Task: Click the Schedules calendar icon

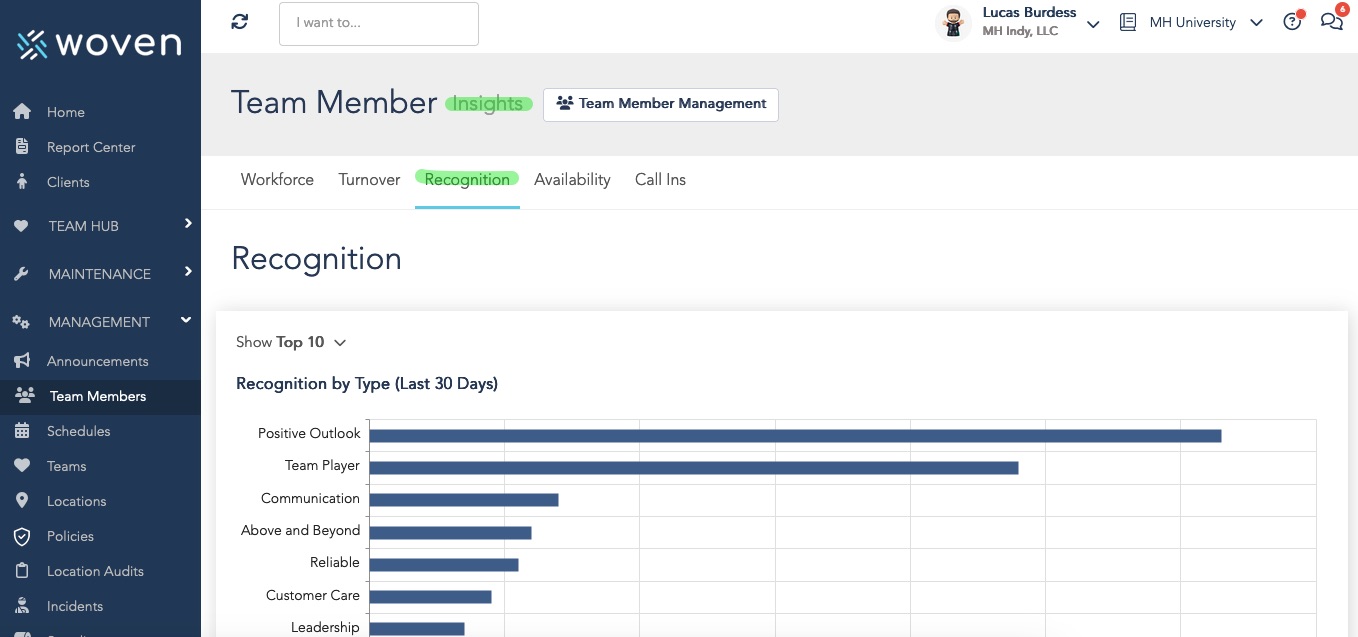Action: 22,431
